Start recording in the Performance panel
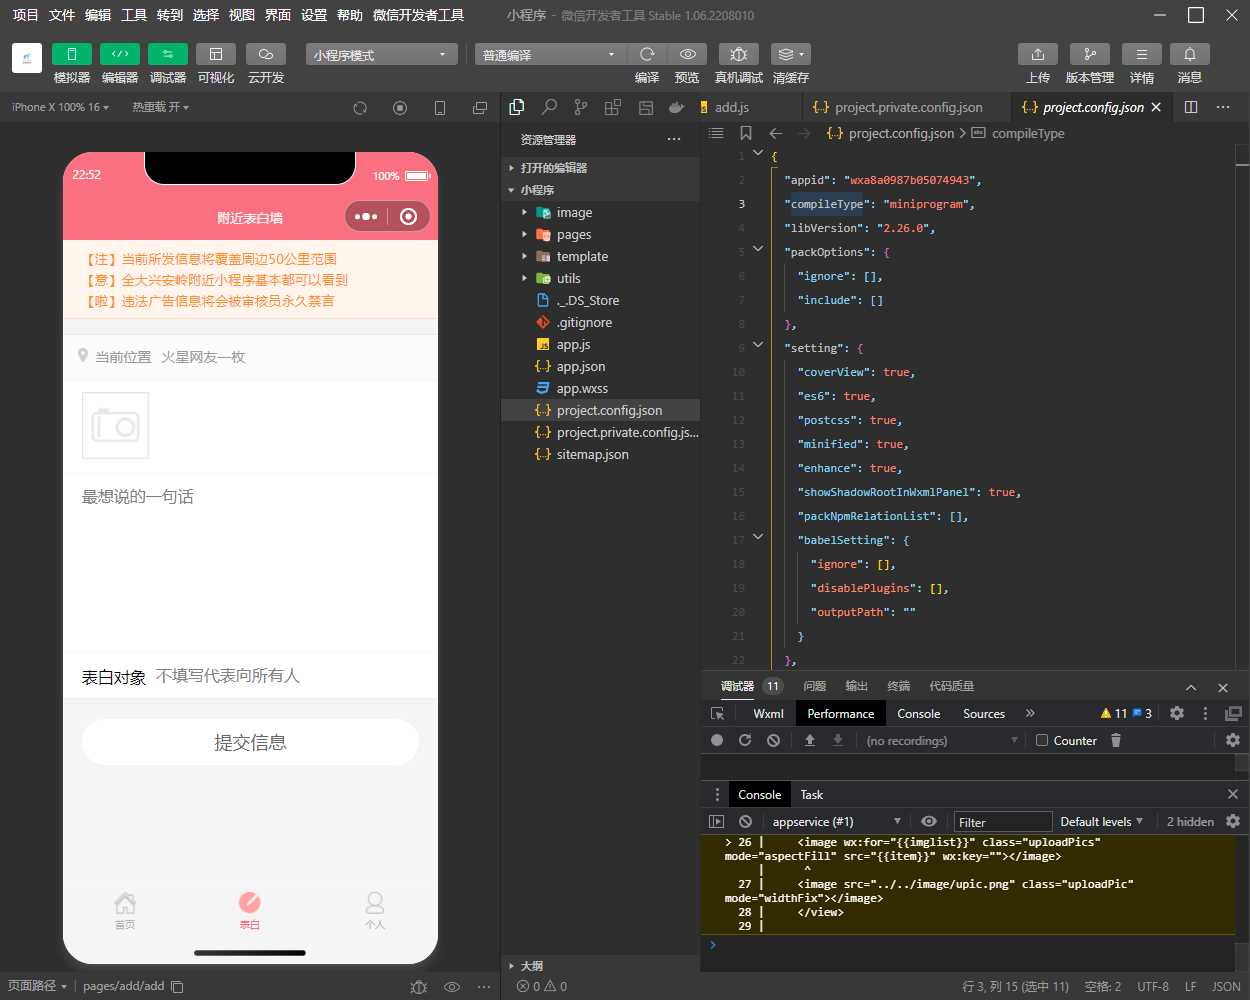This screenshot has width=1250, height=1000. coord(715,740)
